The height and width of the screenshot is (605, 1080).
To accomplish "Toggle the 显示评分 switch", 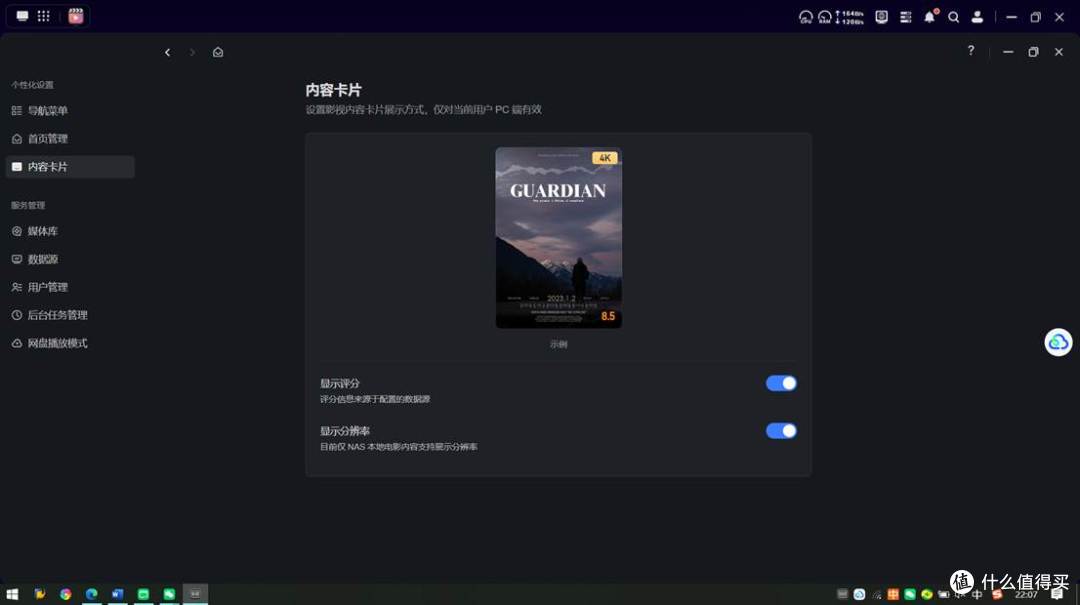I will click(x=781, y=383).
